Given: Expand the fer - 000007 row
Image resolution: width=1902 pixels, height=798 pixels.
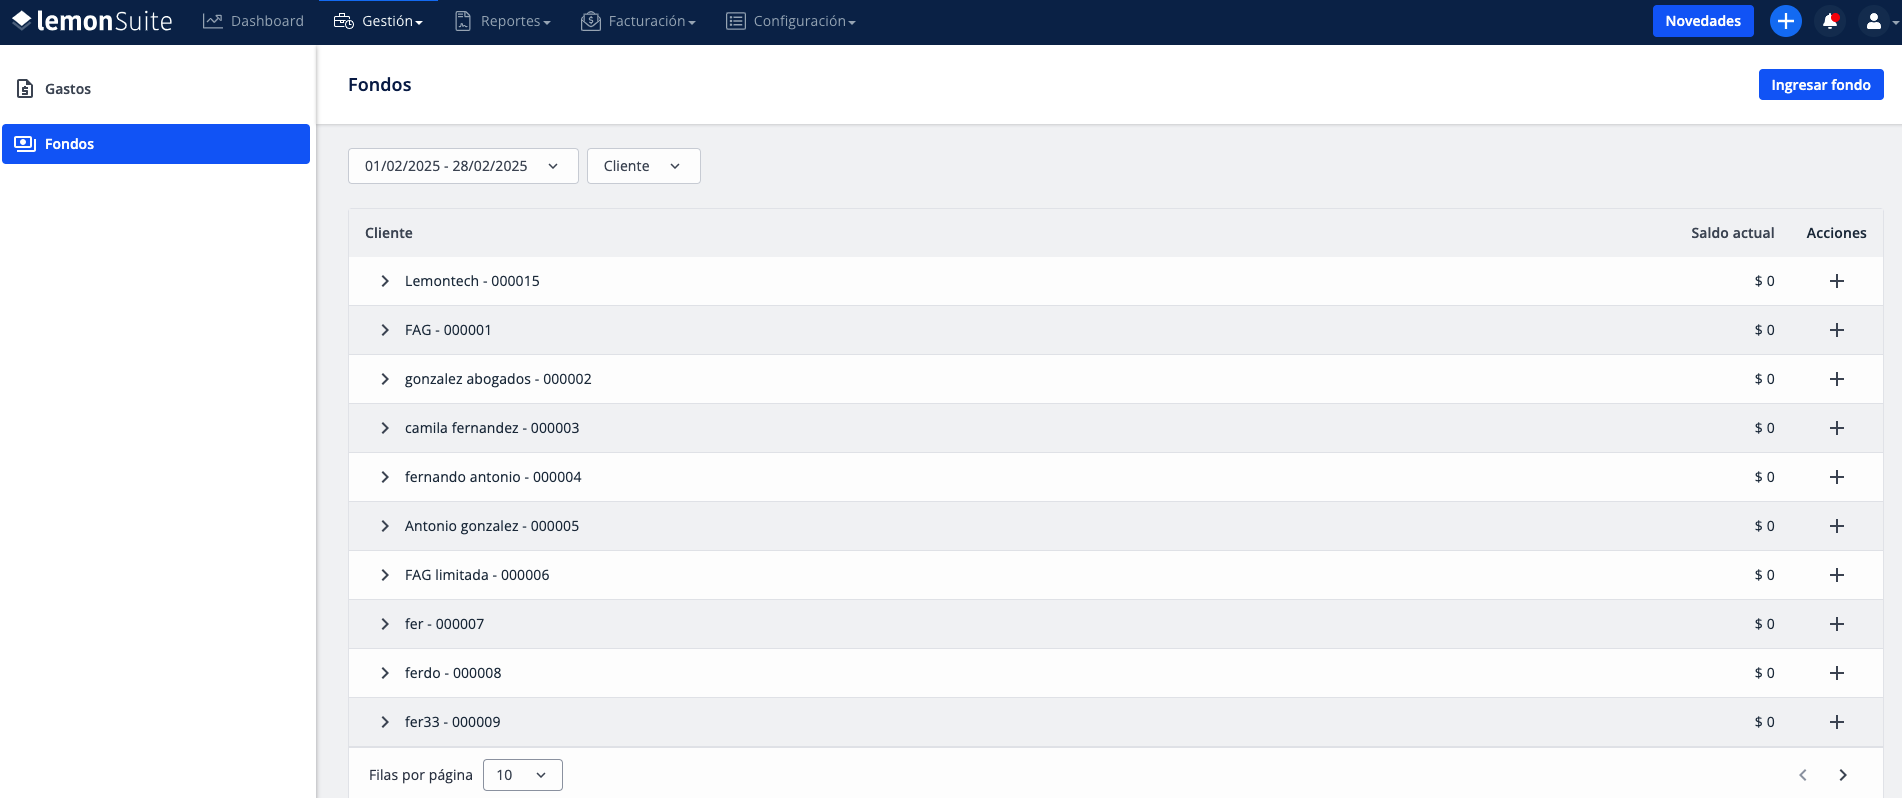Looking at the screenshot, I should pos(385,624).
